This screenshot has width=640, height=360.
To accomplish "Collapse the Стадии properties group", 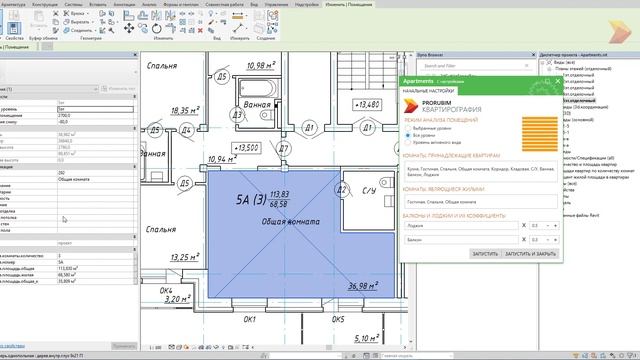I will point(135,237).
